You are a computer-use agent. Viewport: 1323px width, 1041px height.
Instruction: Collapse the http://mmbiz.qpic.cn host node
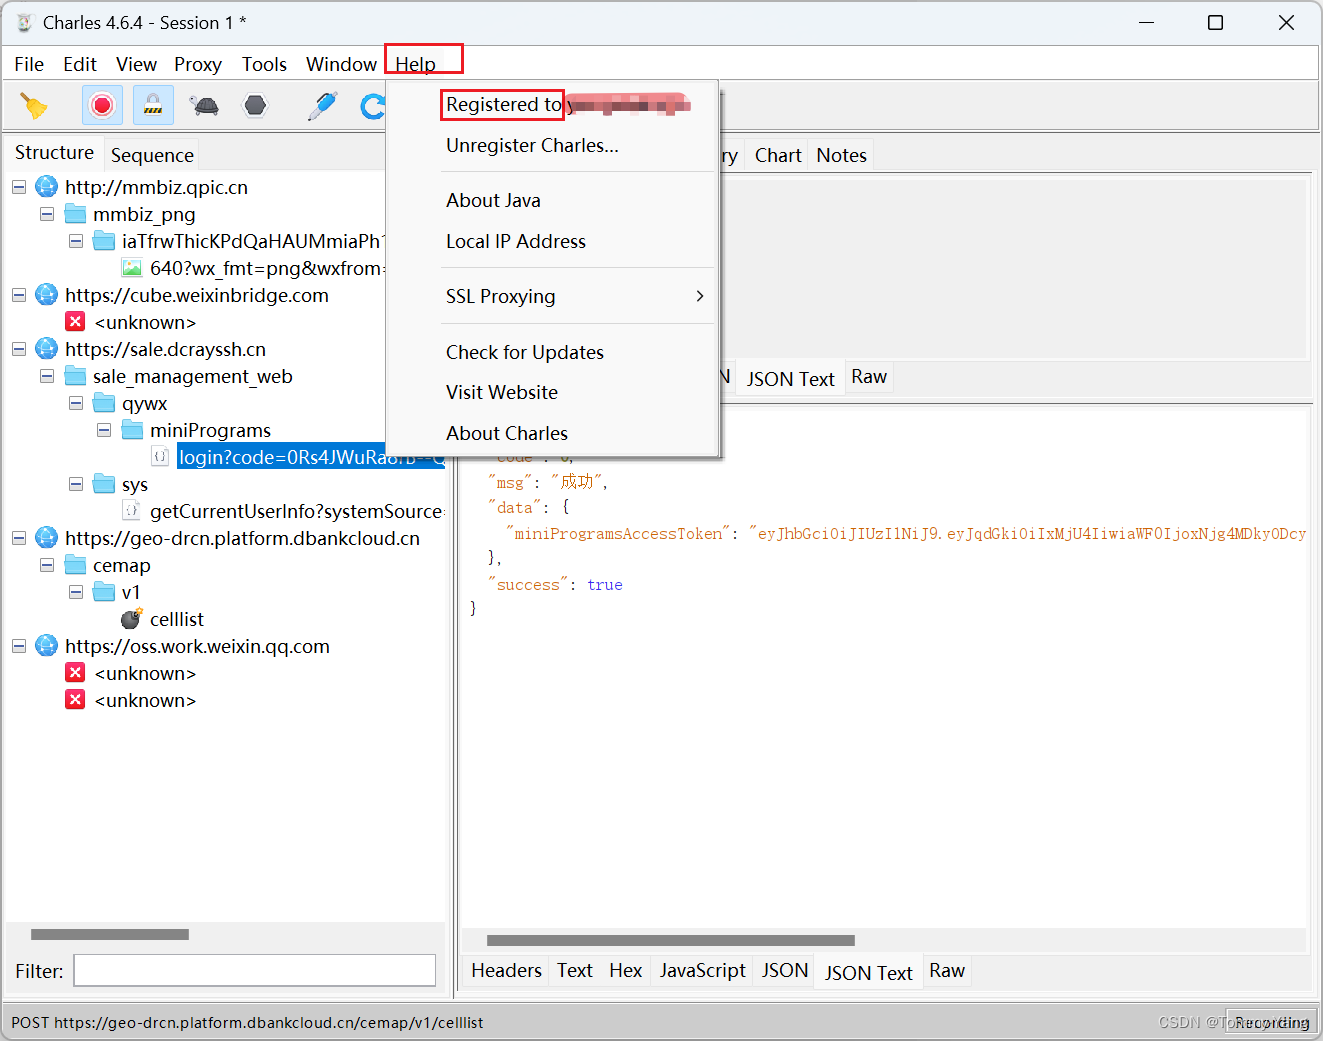(19, 187)
